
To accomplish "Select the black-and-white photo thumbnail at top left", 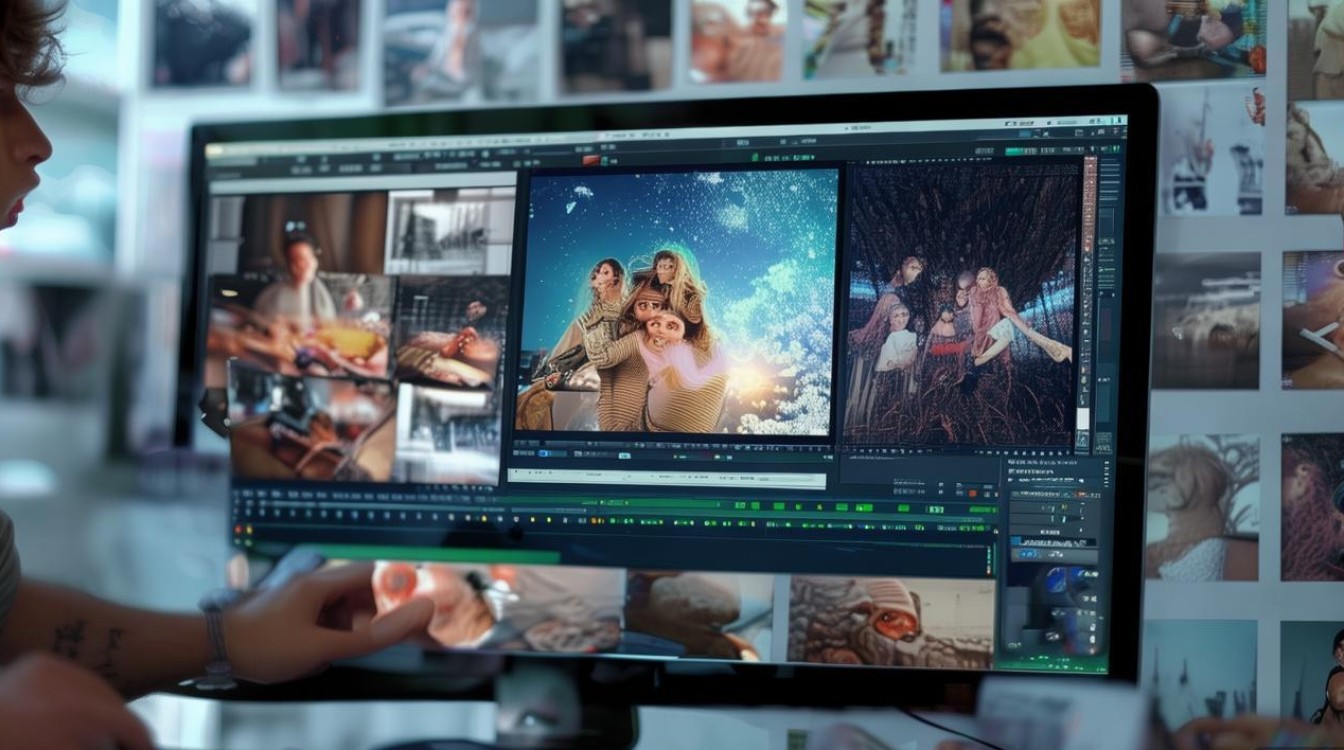I will 449,232.
